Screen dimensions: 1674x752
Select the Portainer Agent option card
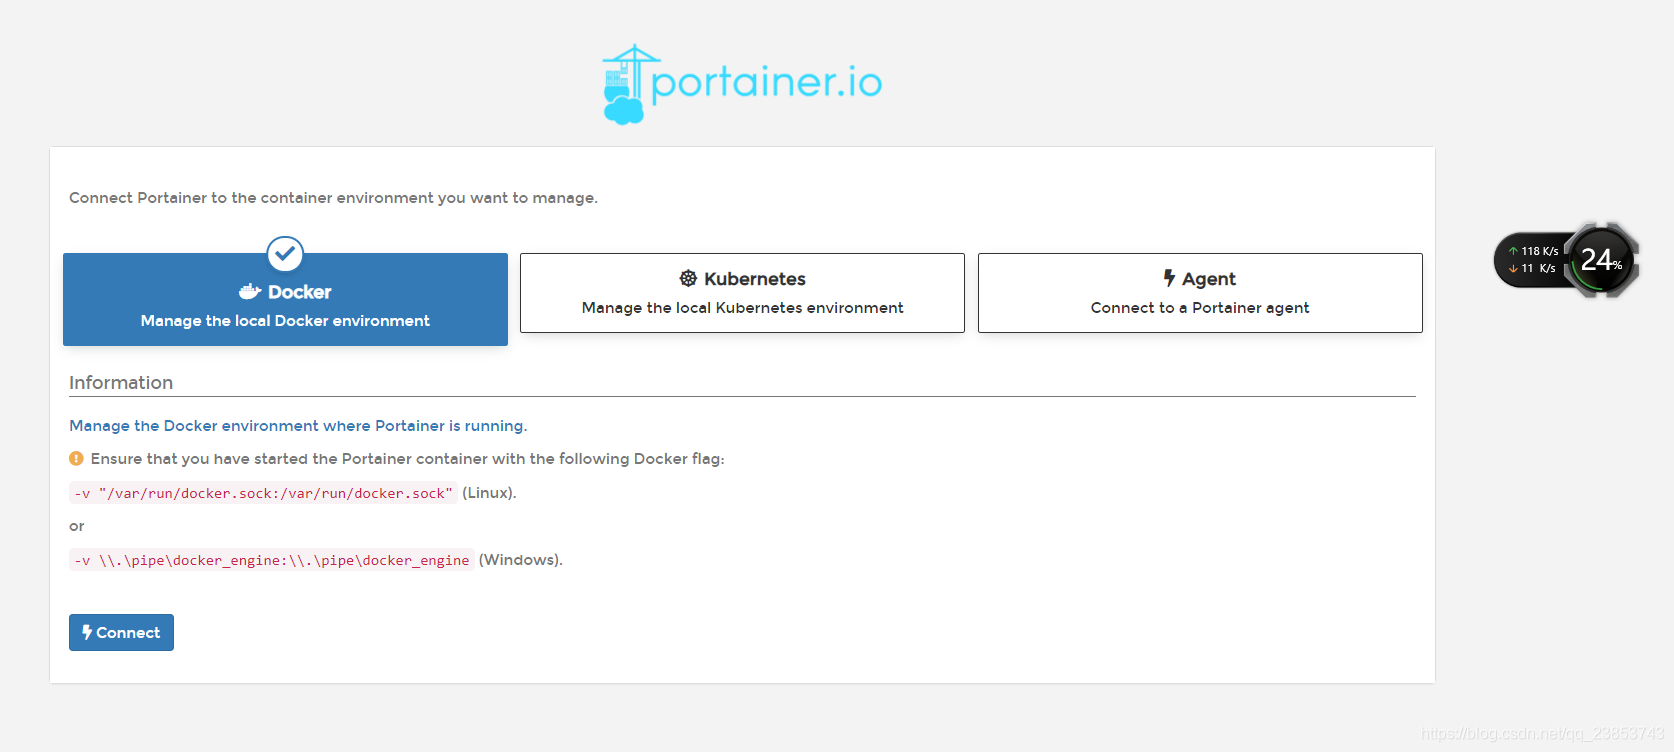tap(1200, 293)
